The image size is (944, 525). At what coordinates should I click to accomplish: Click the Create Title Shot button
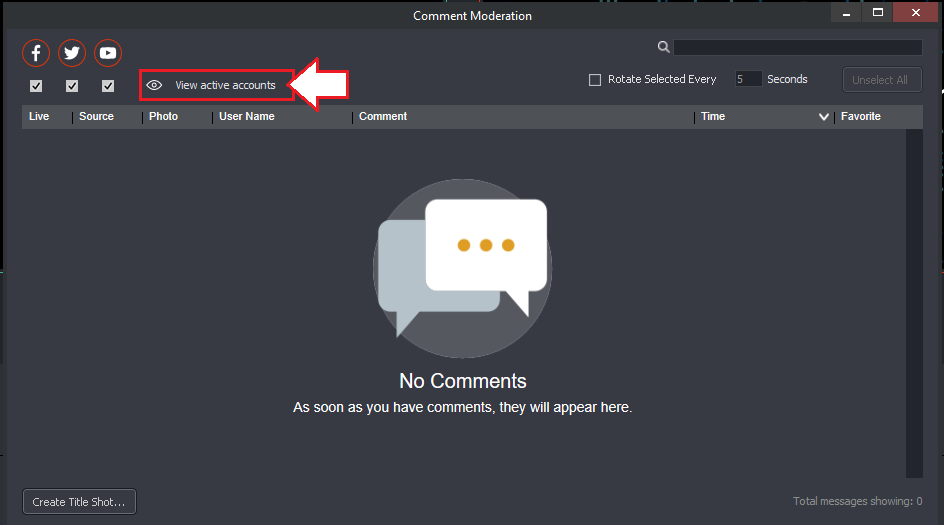(x=79, y=502)
